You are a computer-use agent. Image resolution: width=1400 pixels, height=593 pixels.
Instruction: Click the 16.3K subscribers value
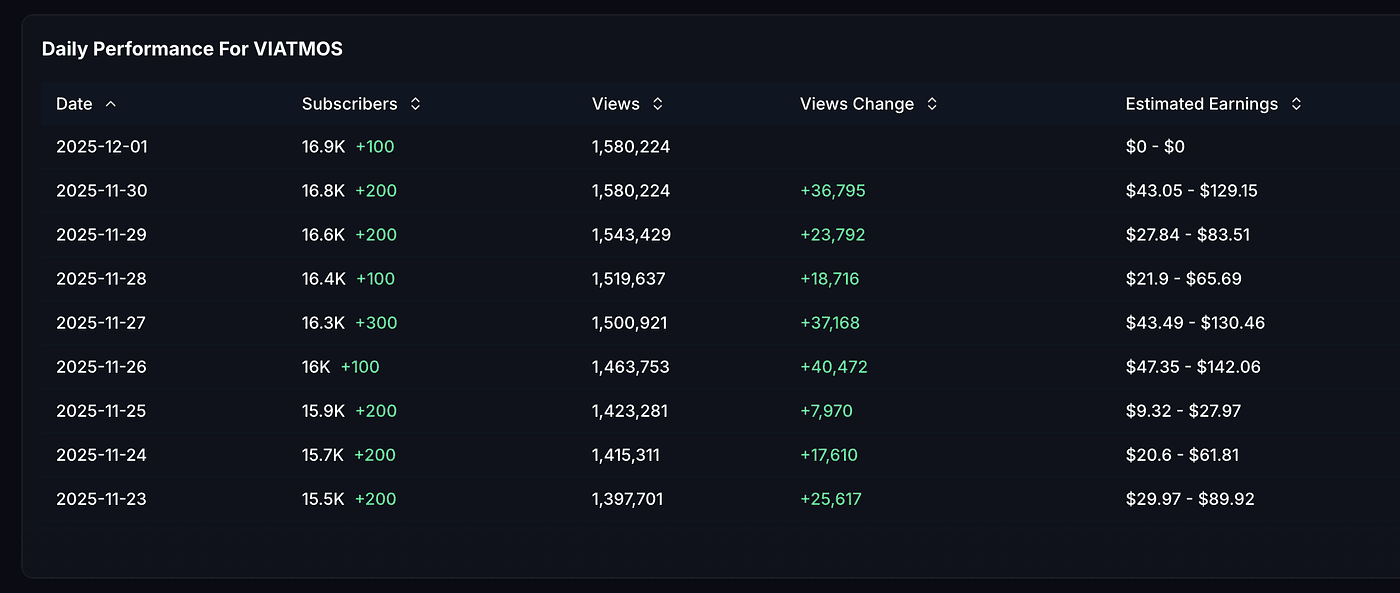click(323, 323)
